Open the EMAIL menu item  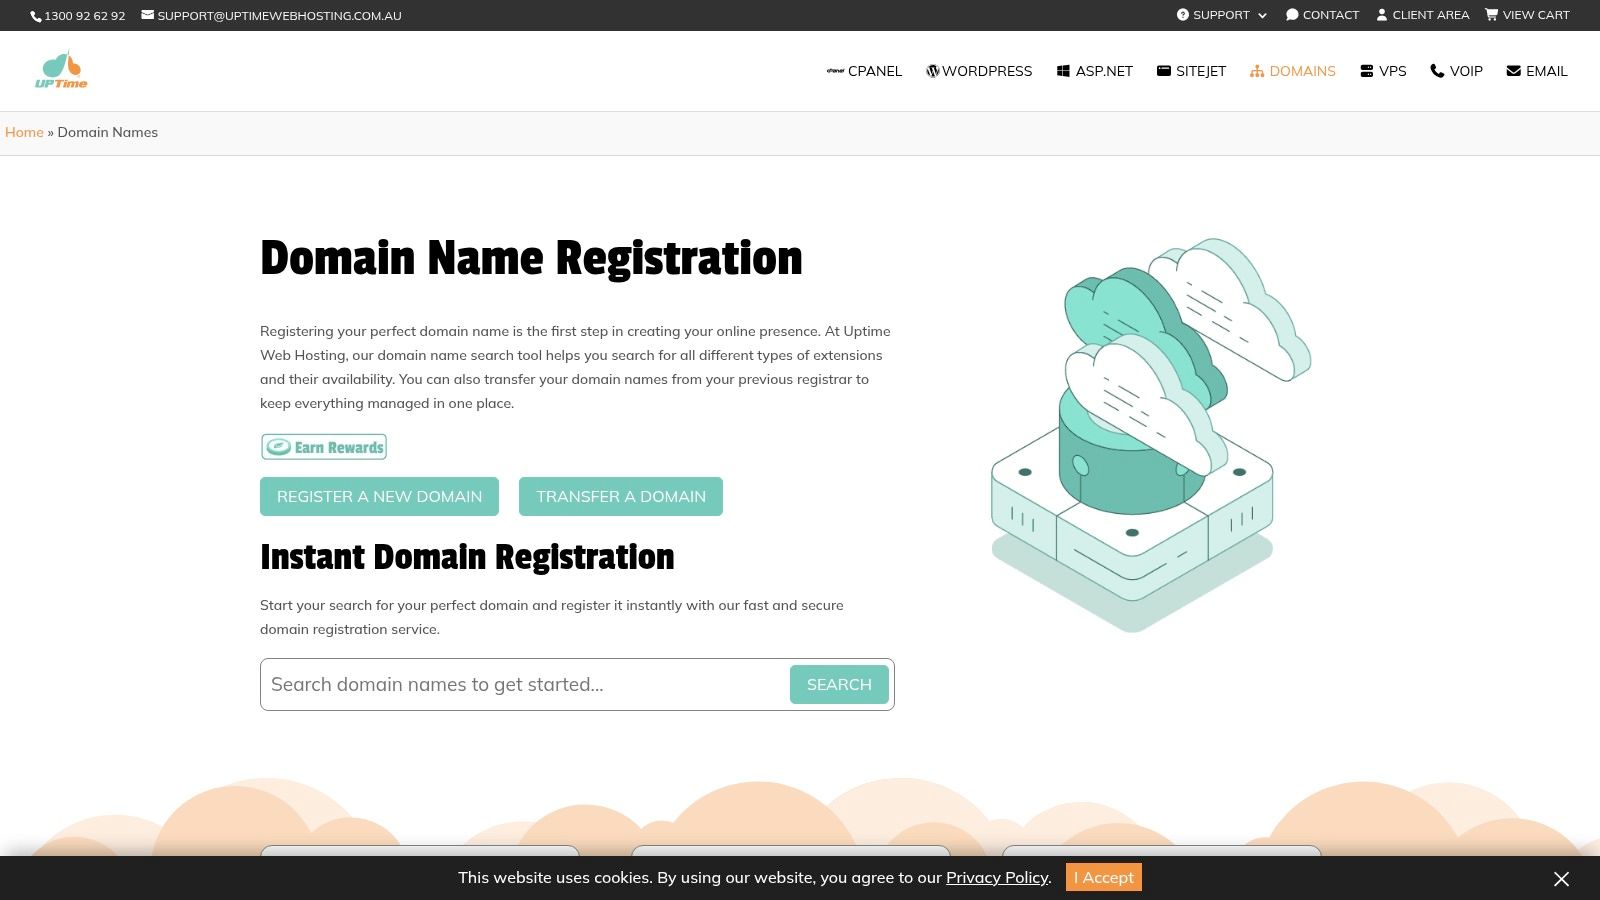tap(1537, 71)
